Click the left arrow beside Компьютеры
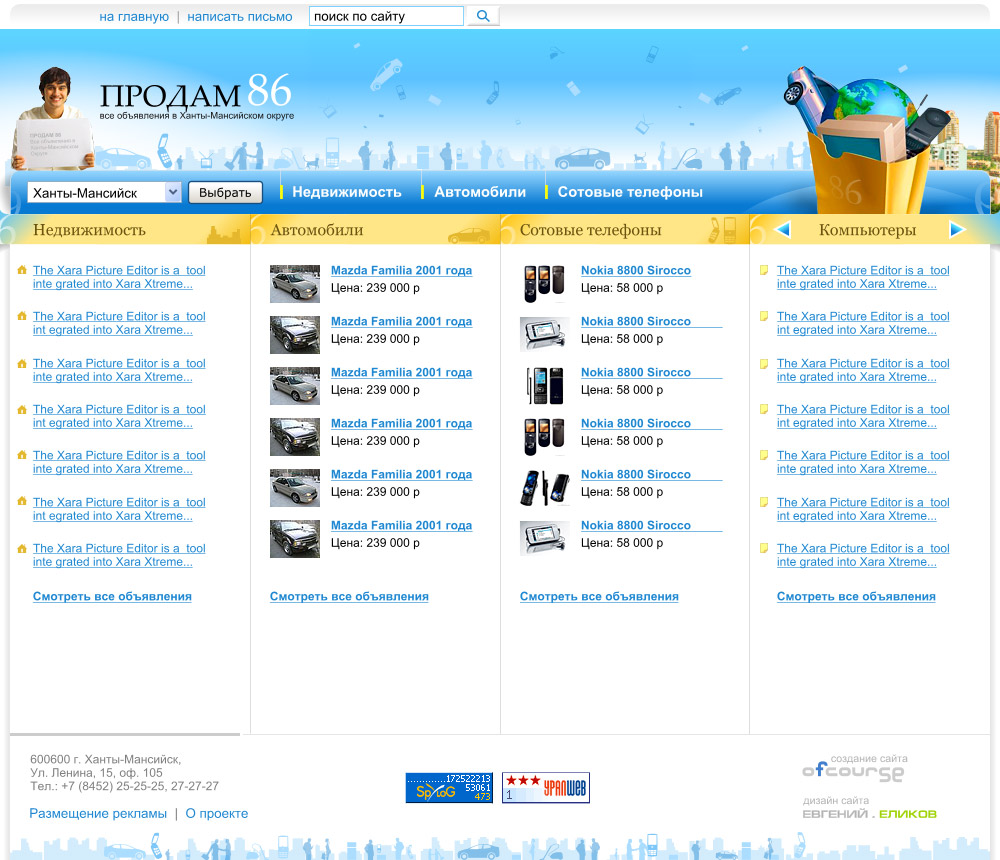The image size is (1000, 860). [782, 229]
